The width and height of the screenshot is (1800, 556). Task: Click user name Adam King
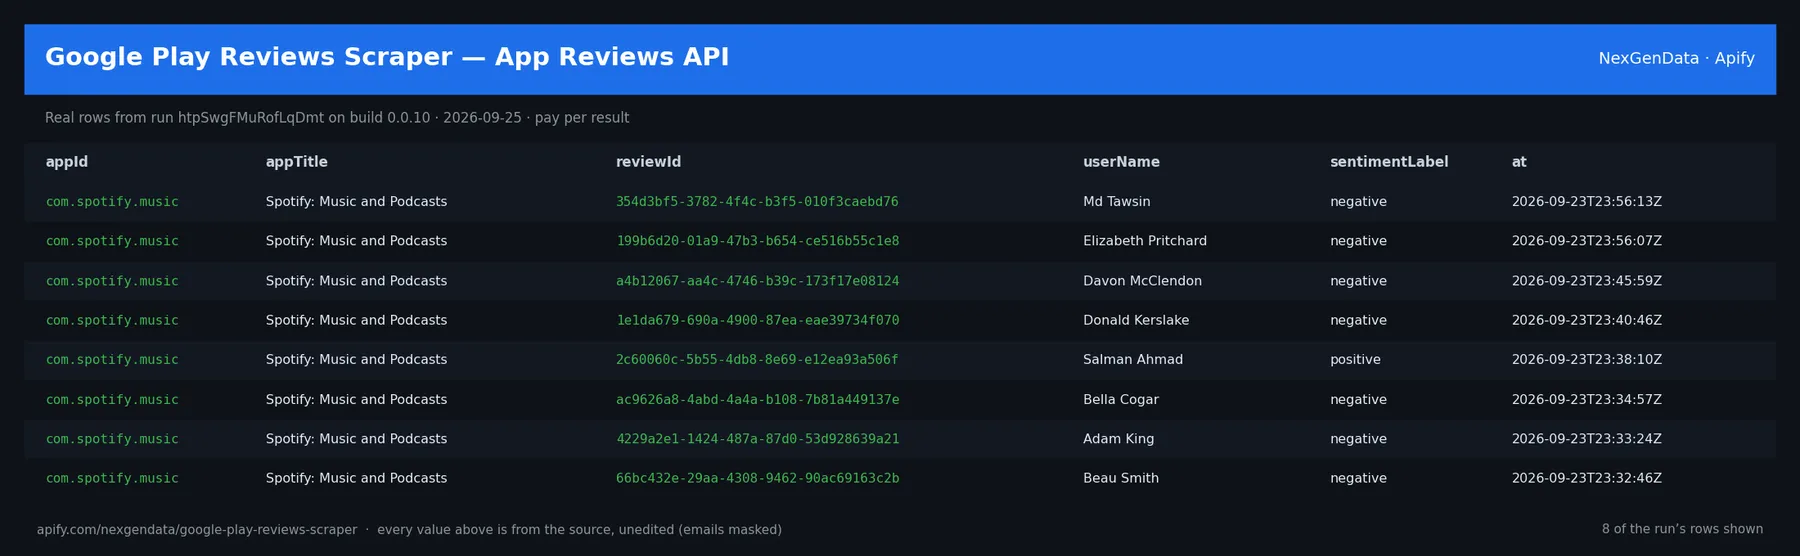1118,439
